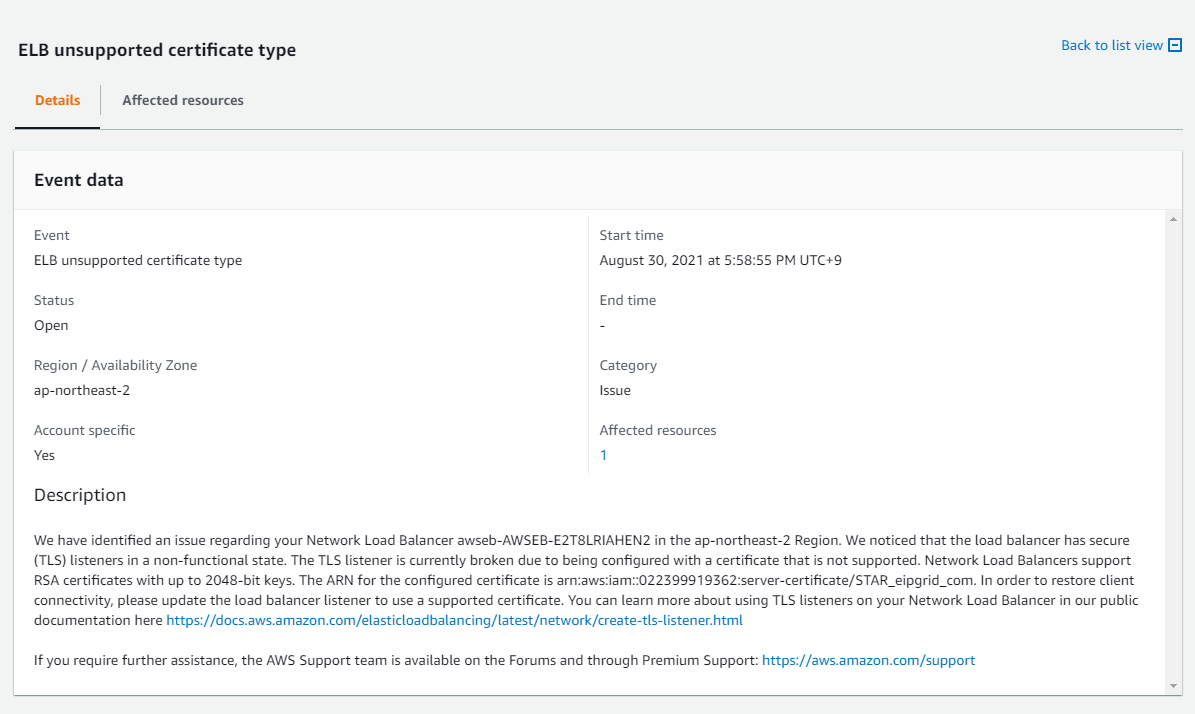The image size is (1195, 714).
Task: Click the Status value Open
Action: [x=51, y=325]
